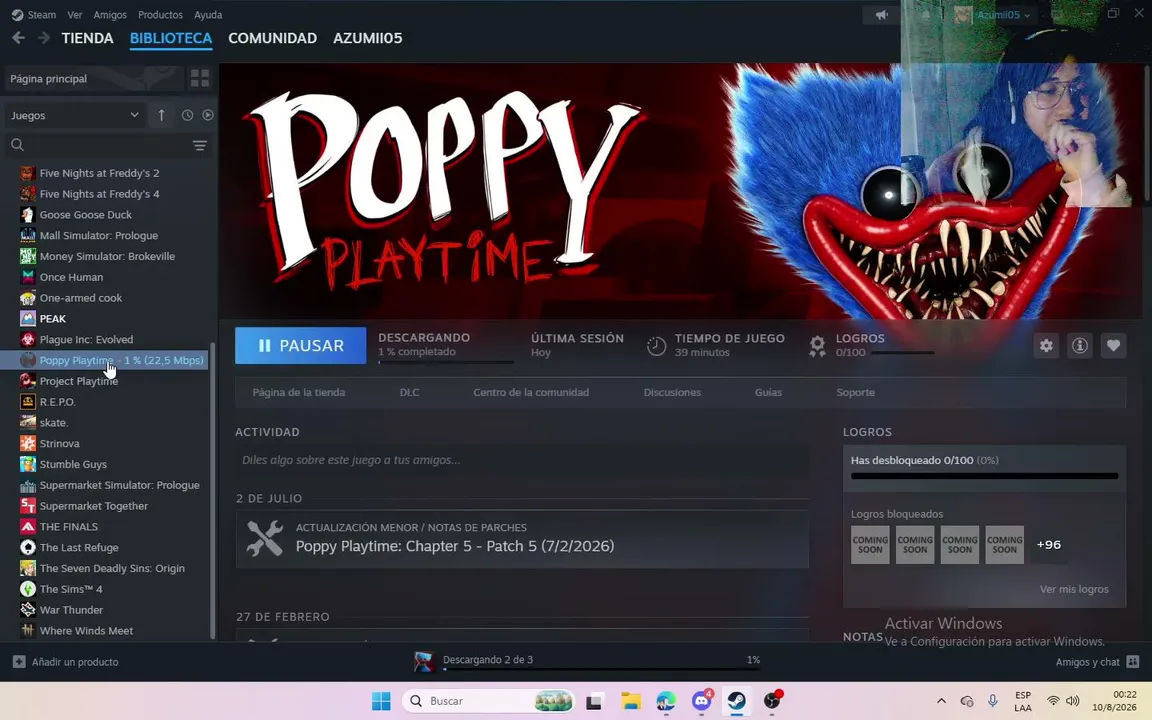Viewport: 1152px width, 720px height.
Task: Click the R.E.P.O. game icon
Action: coord(28,402)
